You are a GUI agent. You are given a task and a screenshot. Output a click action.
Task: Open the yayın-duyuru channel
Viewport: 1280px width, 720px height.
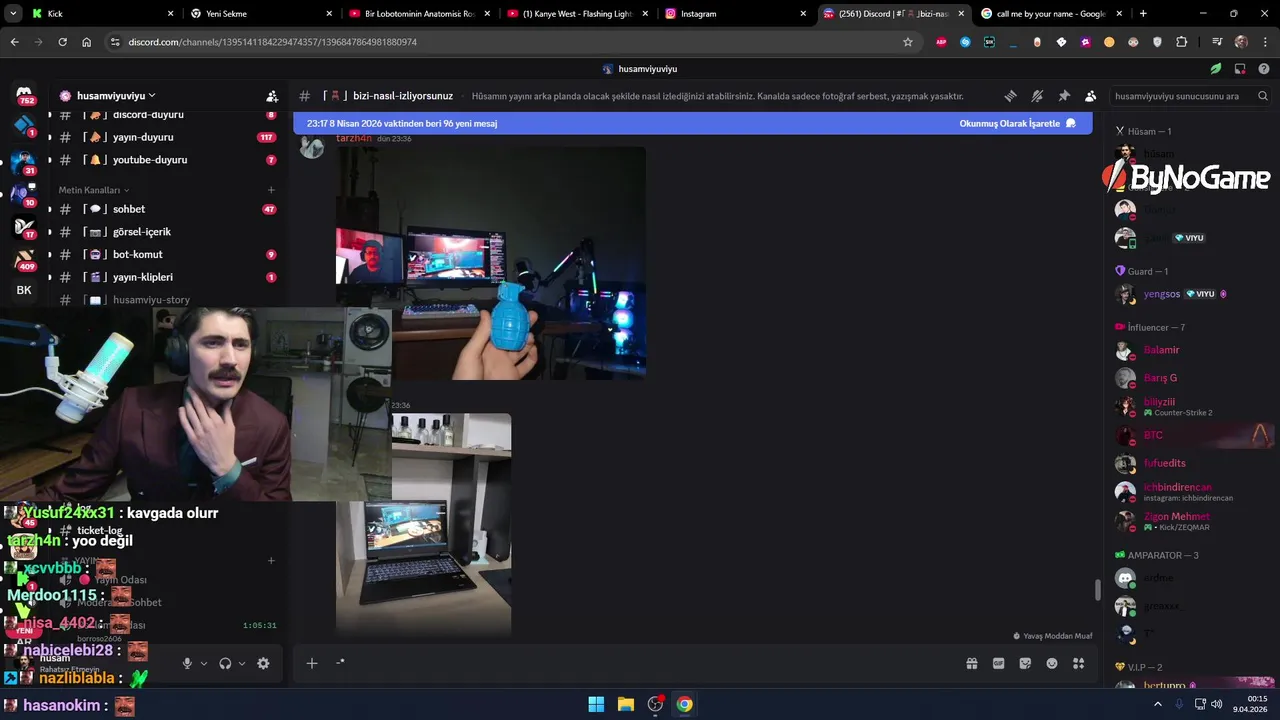click(x=168, y=137)
